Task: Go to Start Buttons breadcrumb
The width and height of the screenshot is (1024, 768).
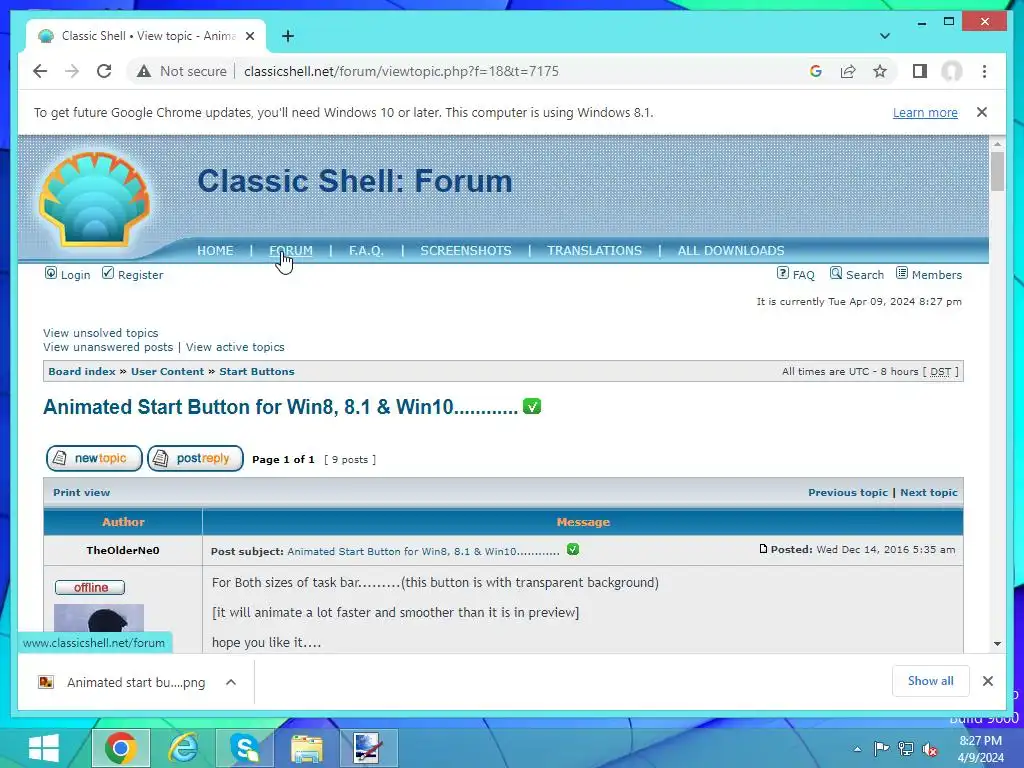Action: point(257,372)
